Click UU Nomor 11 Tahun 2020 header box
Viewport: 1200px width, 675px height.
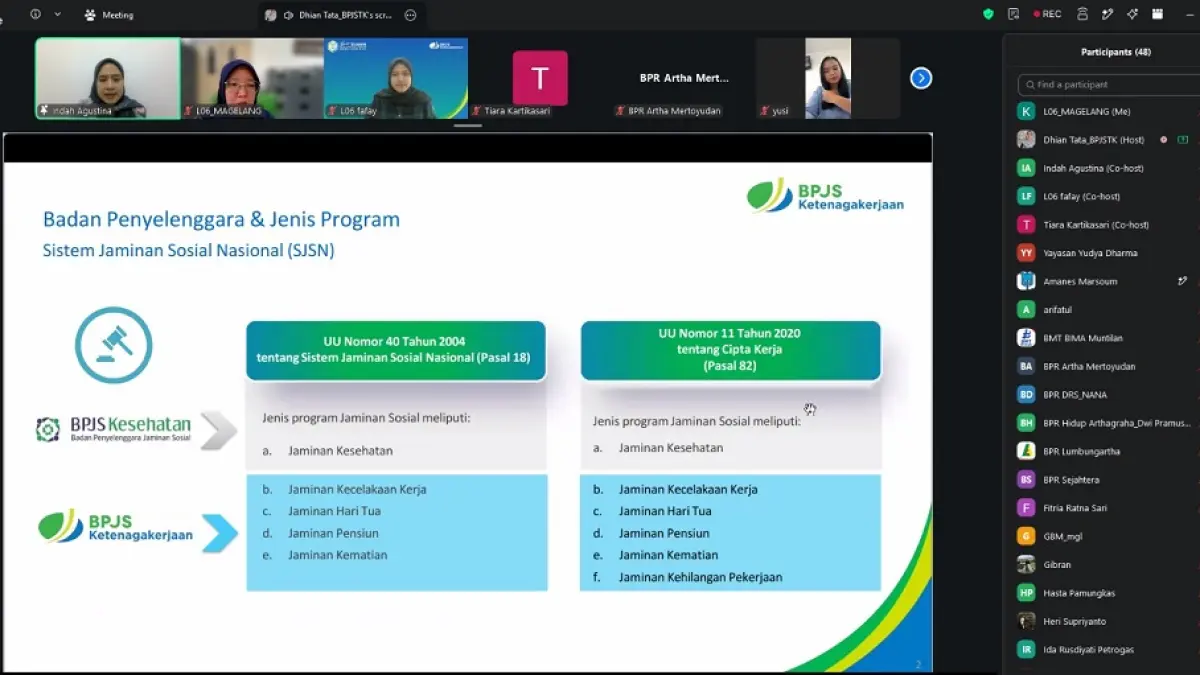[730, 350]
